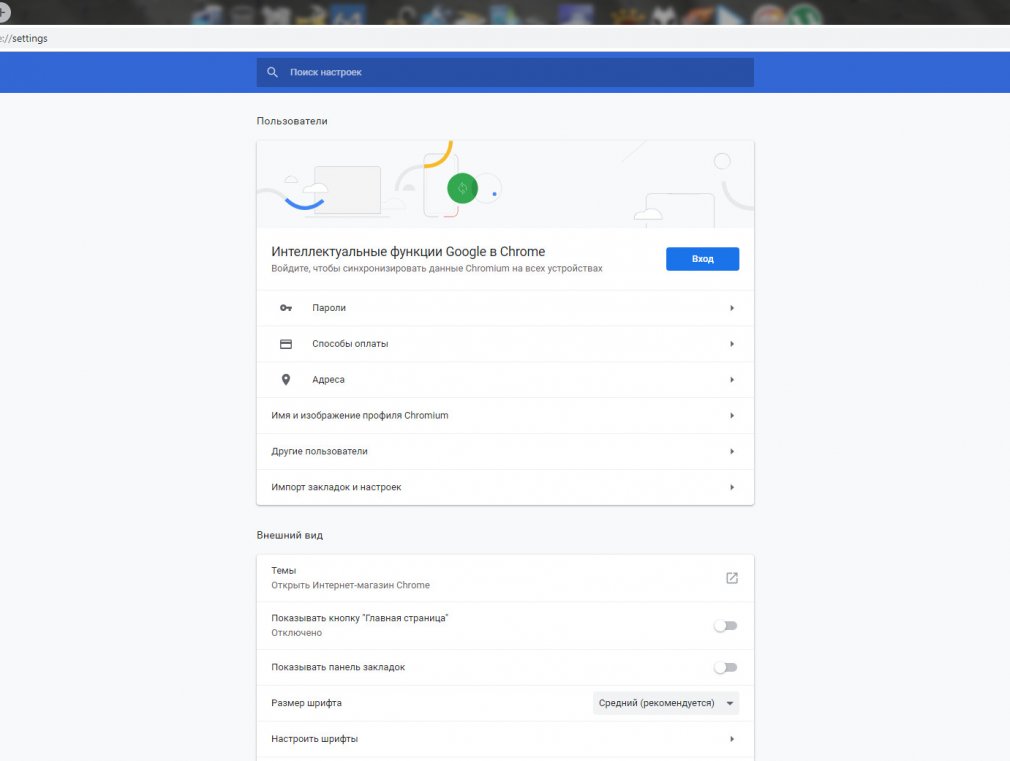
Task: Click the Темы label
Action: point(283,571)
